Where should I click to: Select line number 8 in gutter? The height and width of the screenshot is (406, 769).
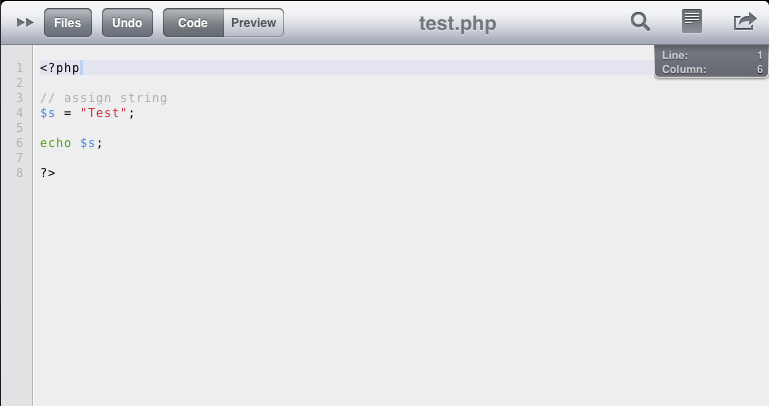[20, 173]
